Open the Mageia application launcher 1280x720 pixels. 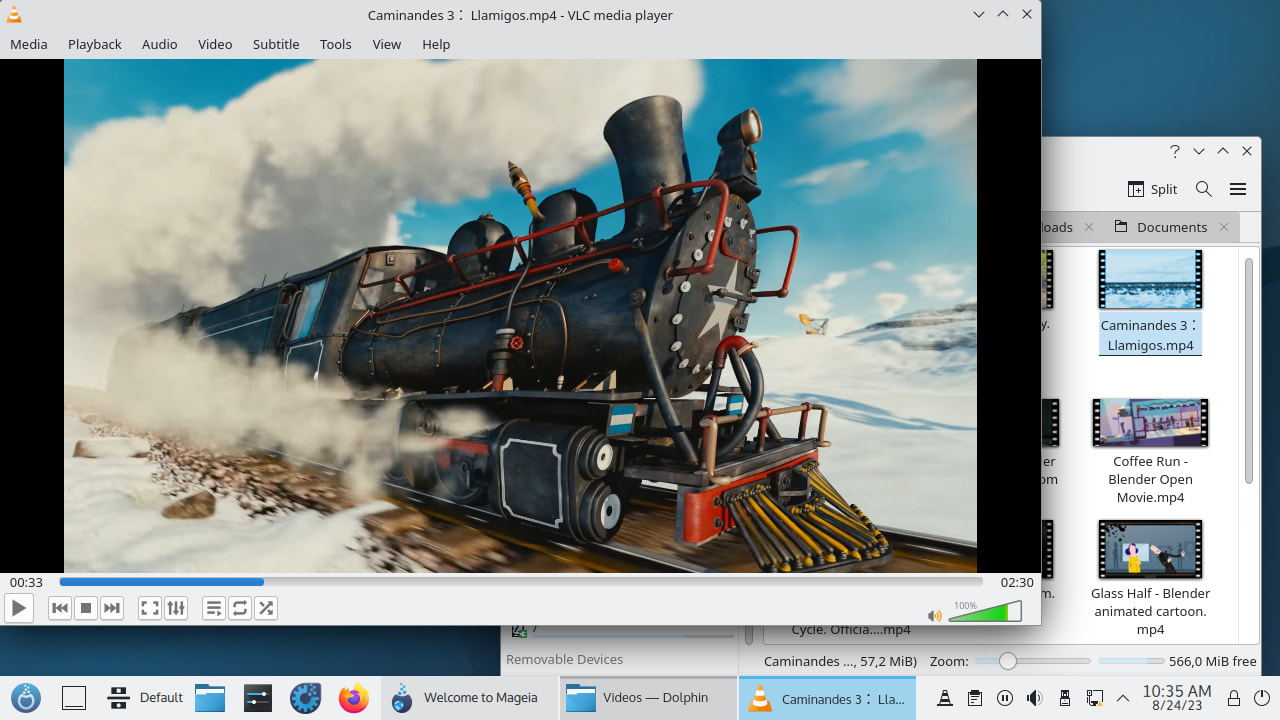point(26,698)
